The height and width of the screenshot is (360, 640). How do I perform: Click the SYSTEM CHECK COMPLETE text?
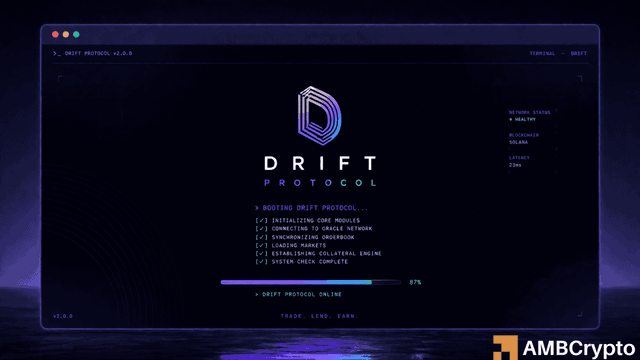(x=310, y=262)
